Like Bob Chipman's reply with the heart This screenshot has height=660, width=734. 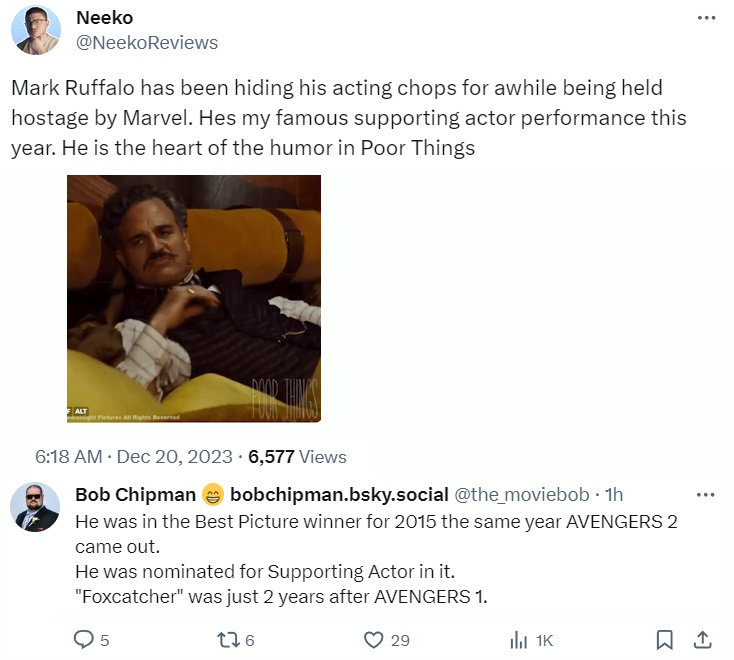(x=374, y=639)
